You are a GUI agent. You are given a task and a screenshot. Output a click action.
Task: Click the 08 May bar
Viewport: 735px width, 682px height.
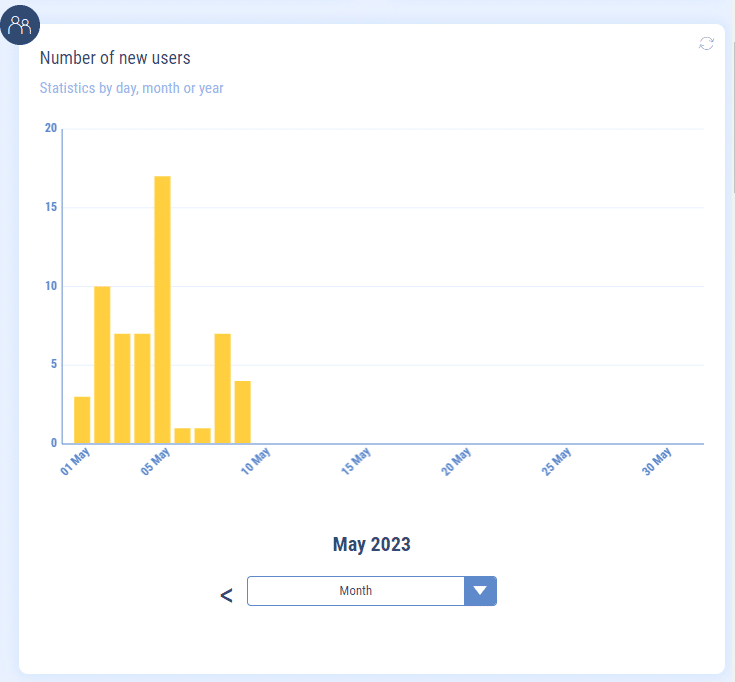click(222, 388)
